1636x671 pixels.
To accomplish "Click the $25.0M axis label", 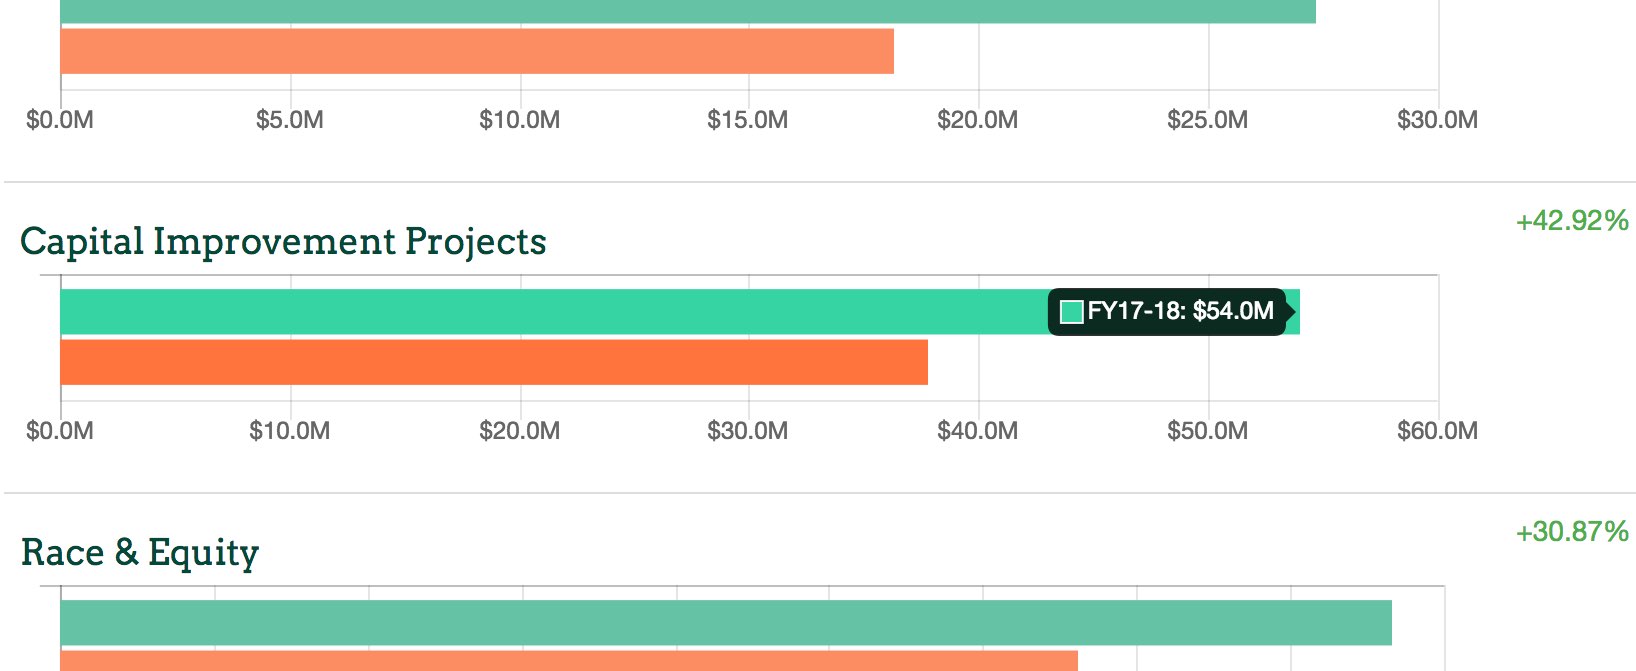I will [x=1207, y=120].
